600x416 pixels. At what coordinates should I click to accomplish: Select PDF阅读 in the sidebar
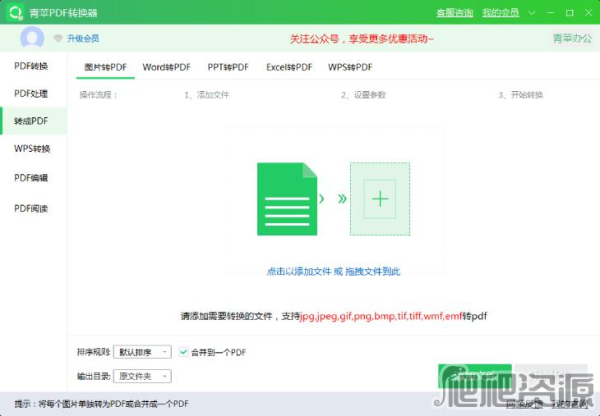(31, 209)
